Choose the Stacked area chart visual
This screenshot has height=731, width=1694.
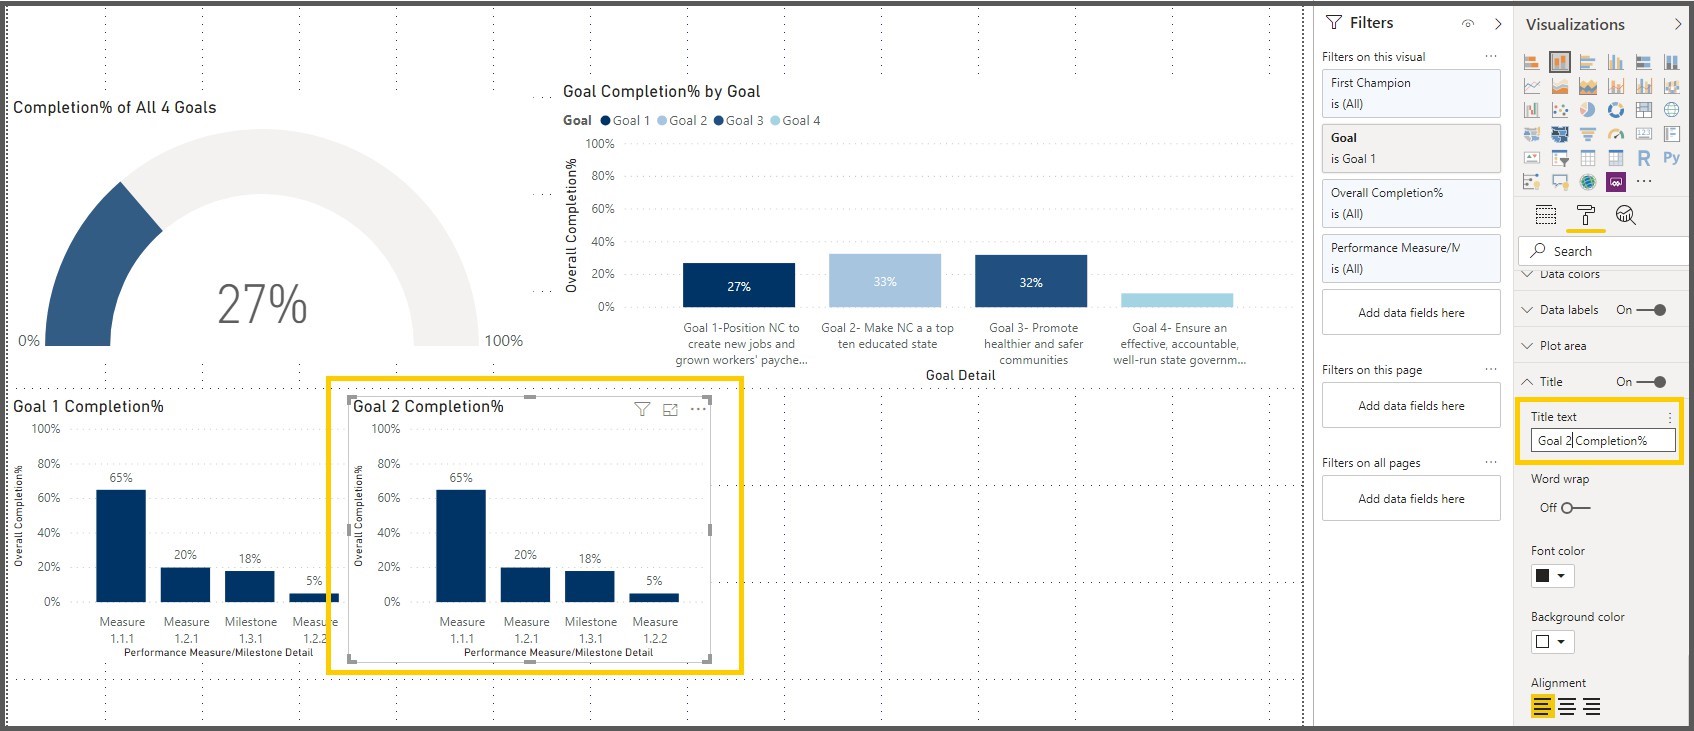(1588, 86)
